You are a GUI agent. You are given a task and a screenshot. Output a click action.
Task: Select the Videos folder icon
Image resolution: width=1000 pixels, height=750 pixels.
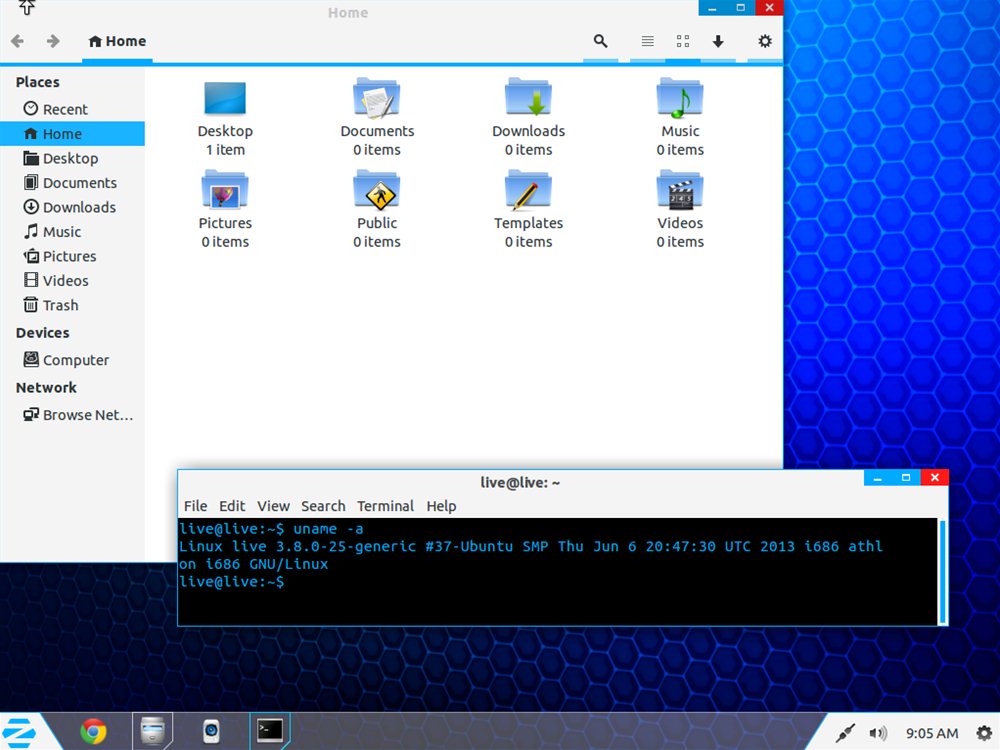coord(680,191)
